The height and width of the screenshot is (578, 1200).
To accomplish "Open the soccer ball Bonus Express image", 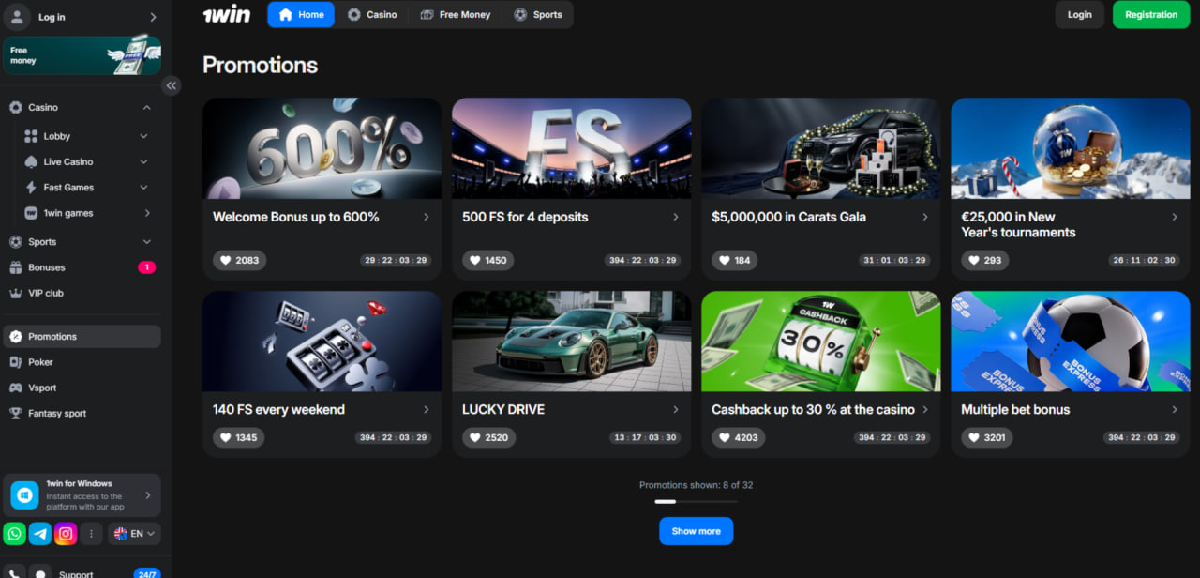I will pos(1071,341).
